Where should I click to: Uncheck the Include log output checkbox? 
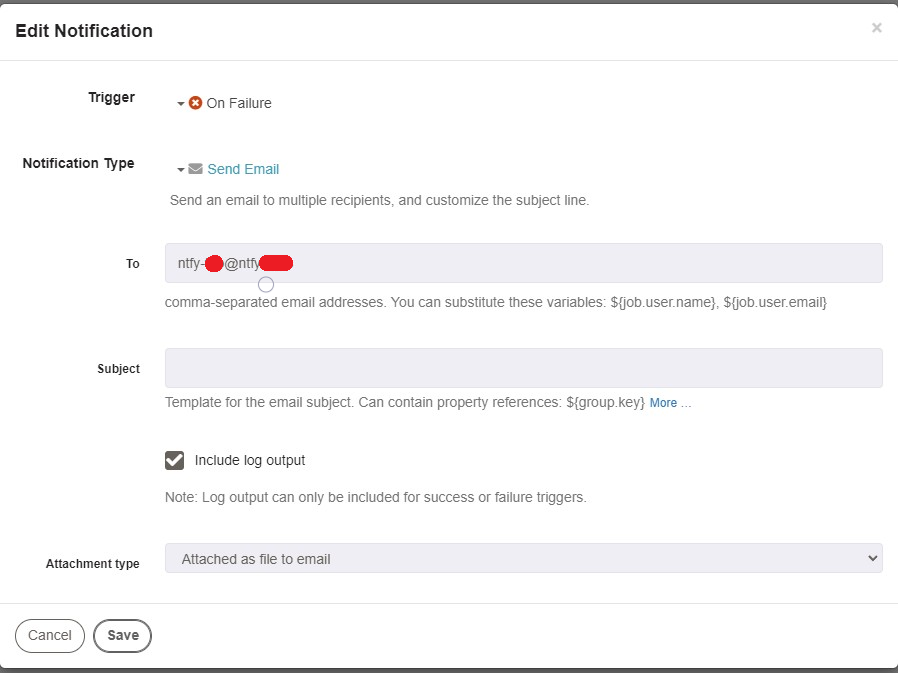174,460
